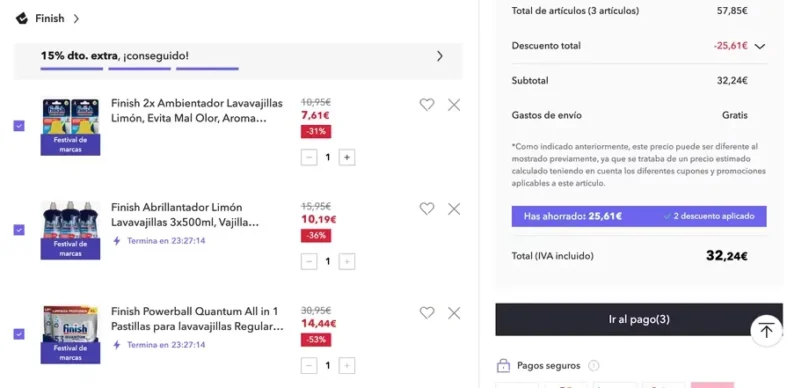Open the Finish Abrillantador product thumbnail

pyautogui.click(x=70, y=230)
